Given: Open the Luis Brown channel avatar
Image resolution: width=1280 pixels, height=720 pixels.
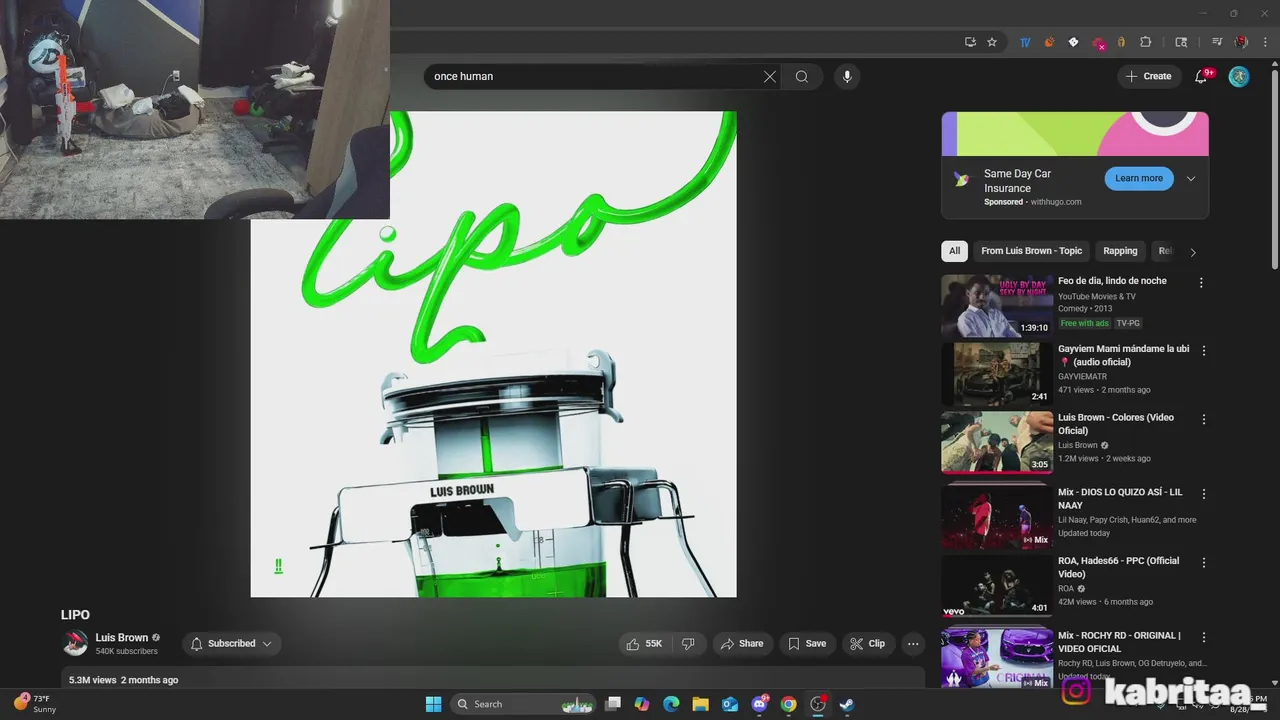Looking at the screenshot, I should tap(75, 644).
